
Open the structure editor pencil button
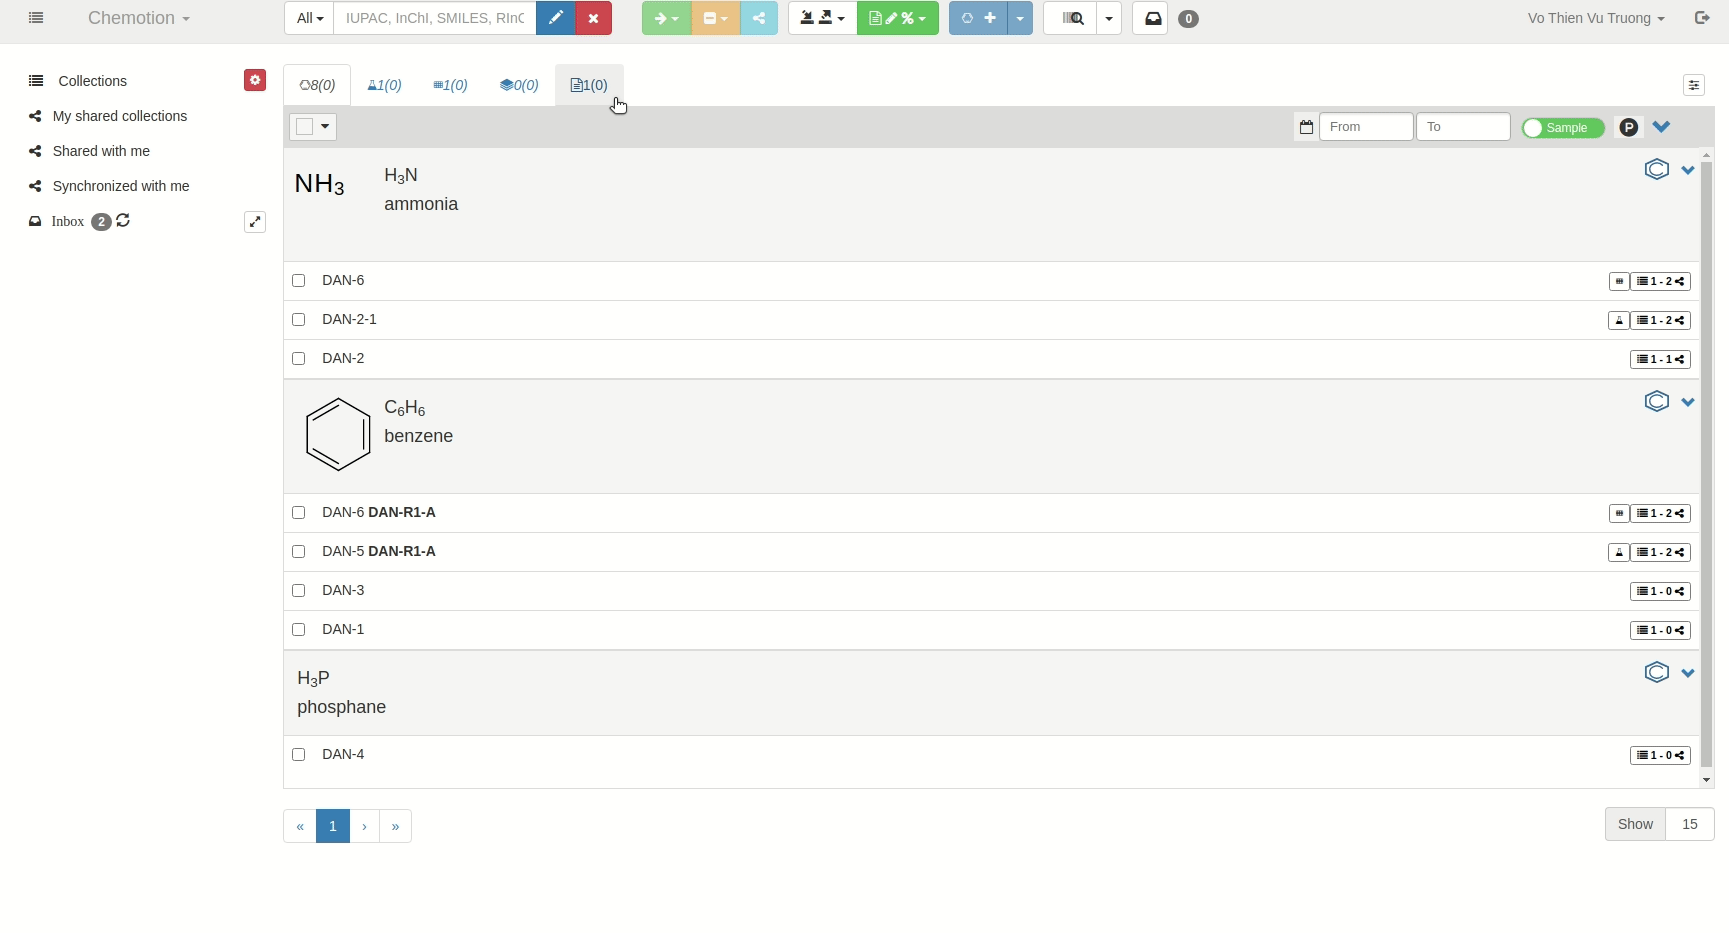pos(555,18)
